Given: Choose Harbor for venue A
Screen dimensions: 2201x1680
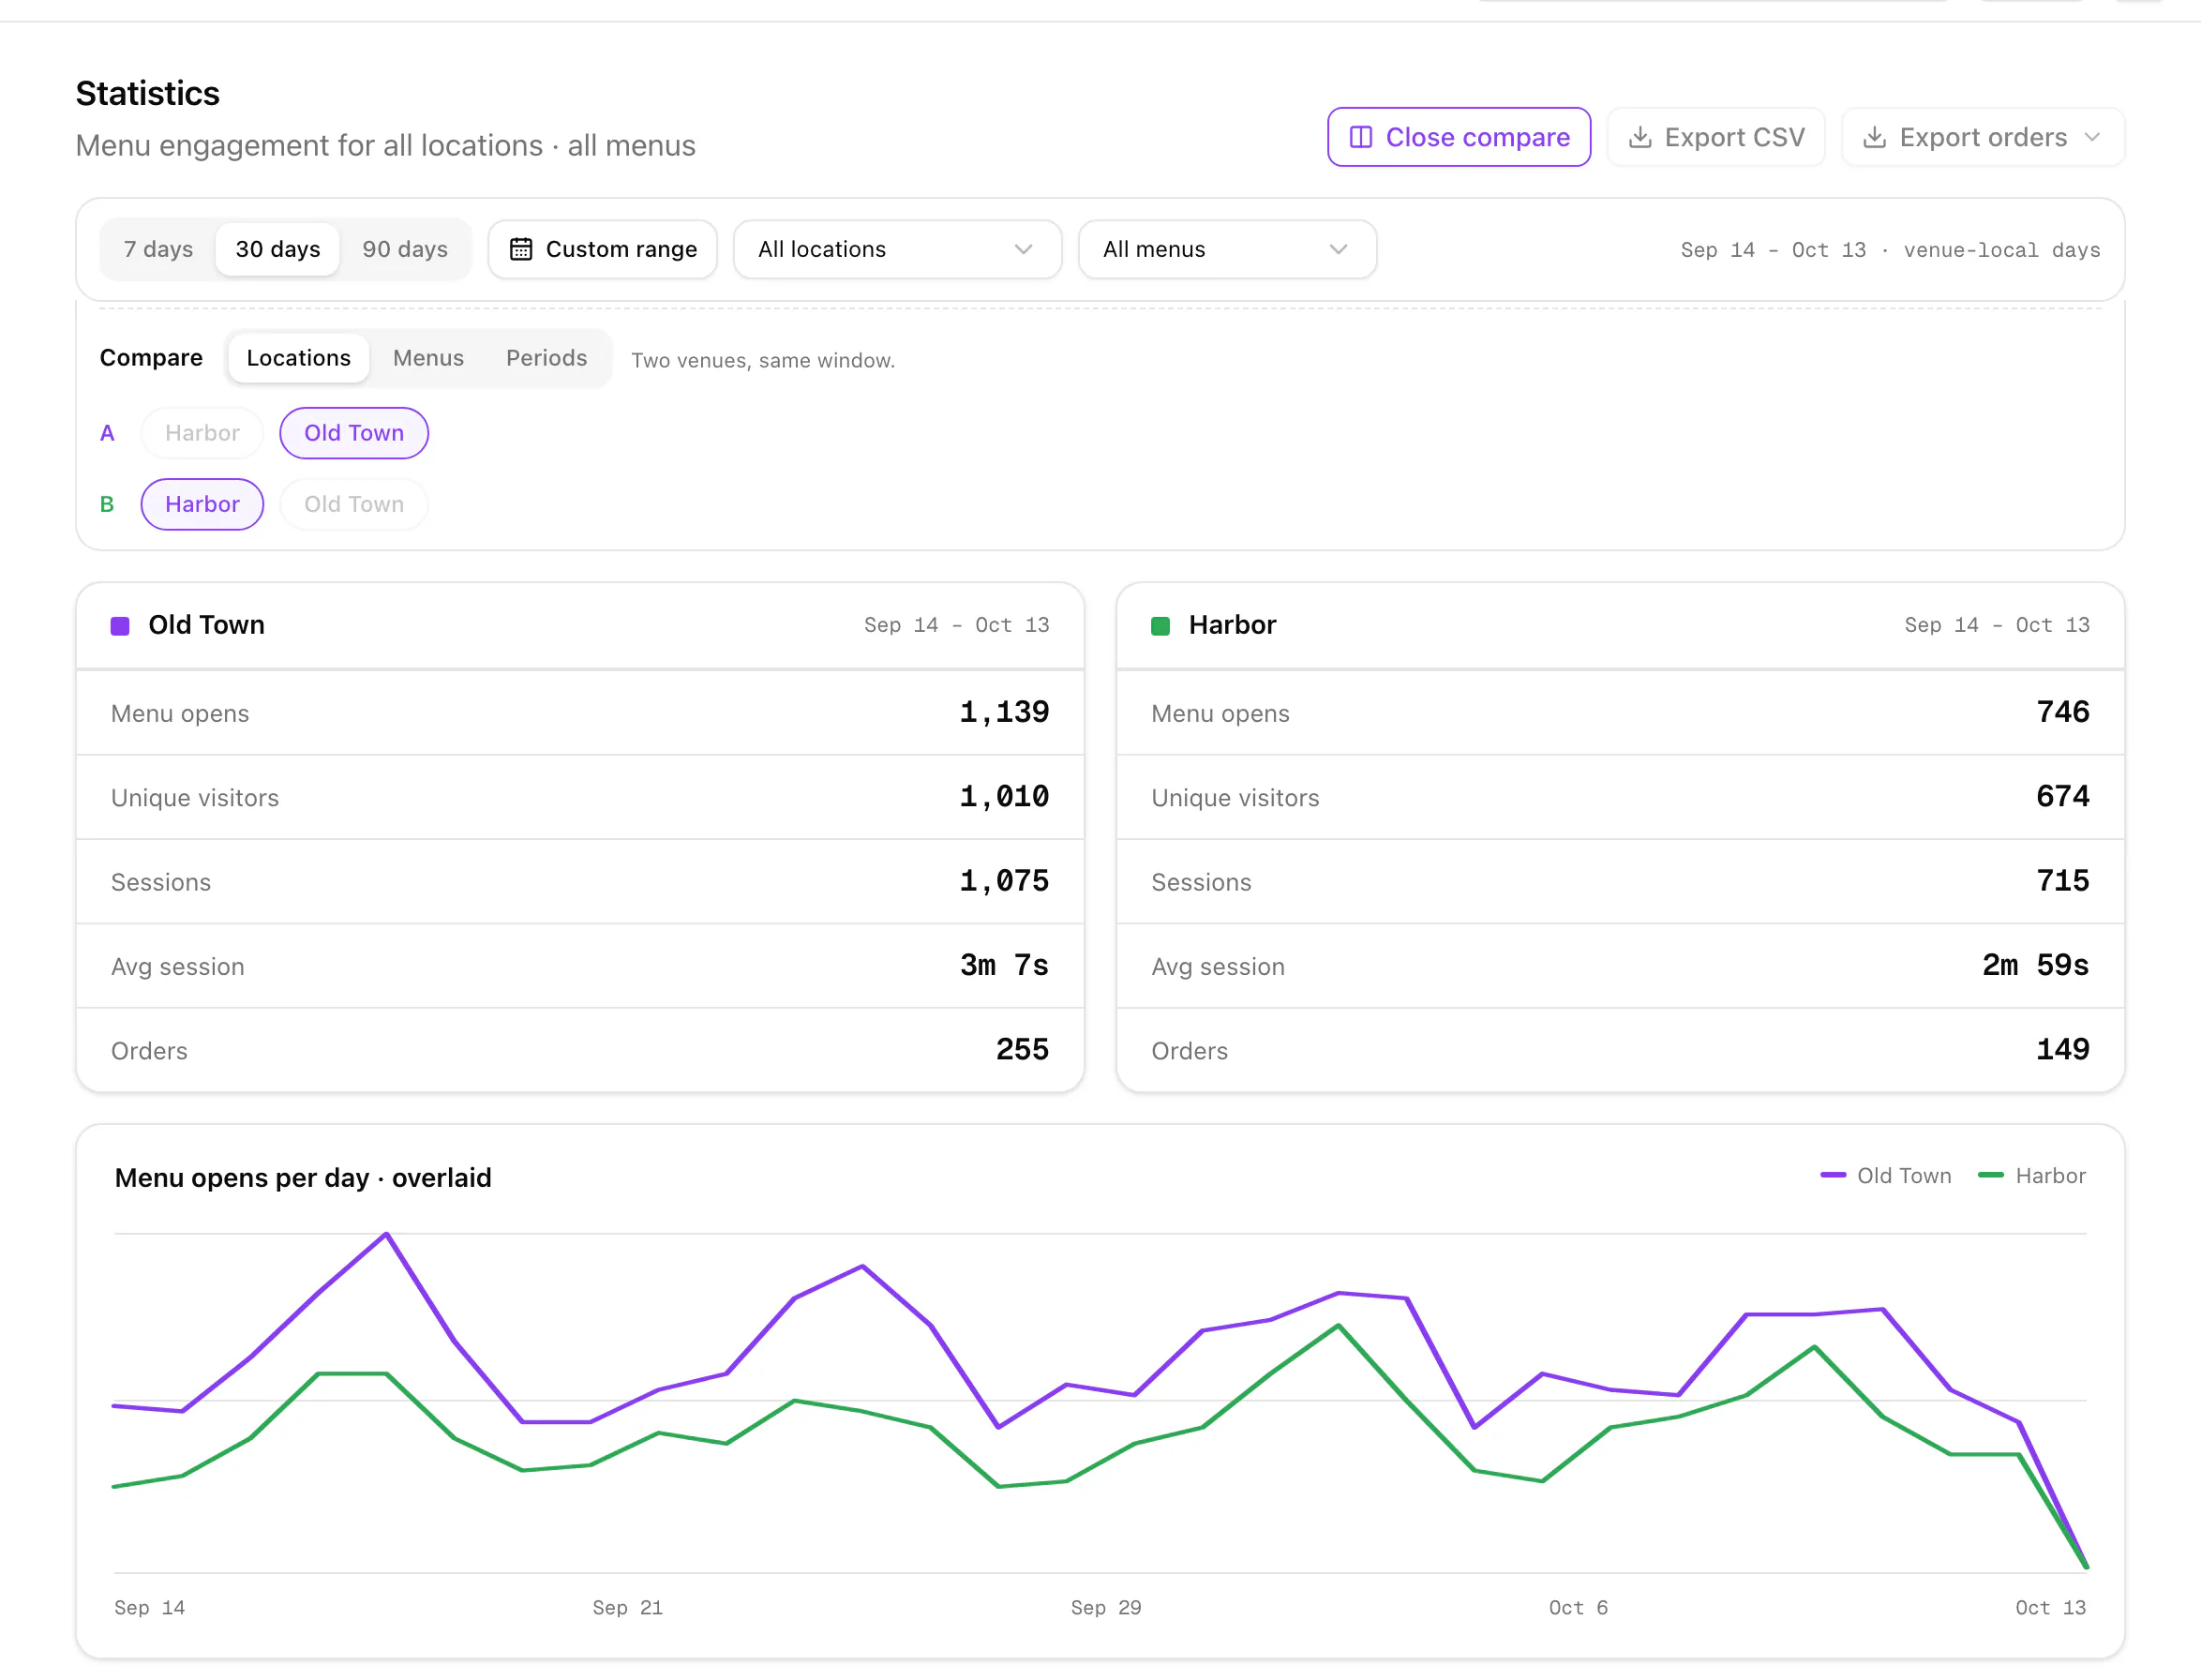Looking at the screenshot, I should (202, 433).
